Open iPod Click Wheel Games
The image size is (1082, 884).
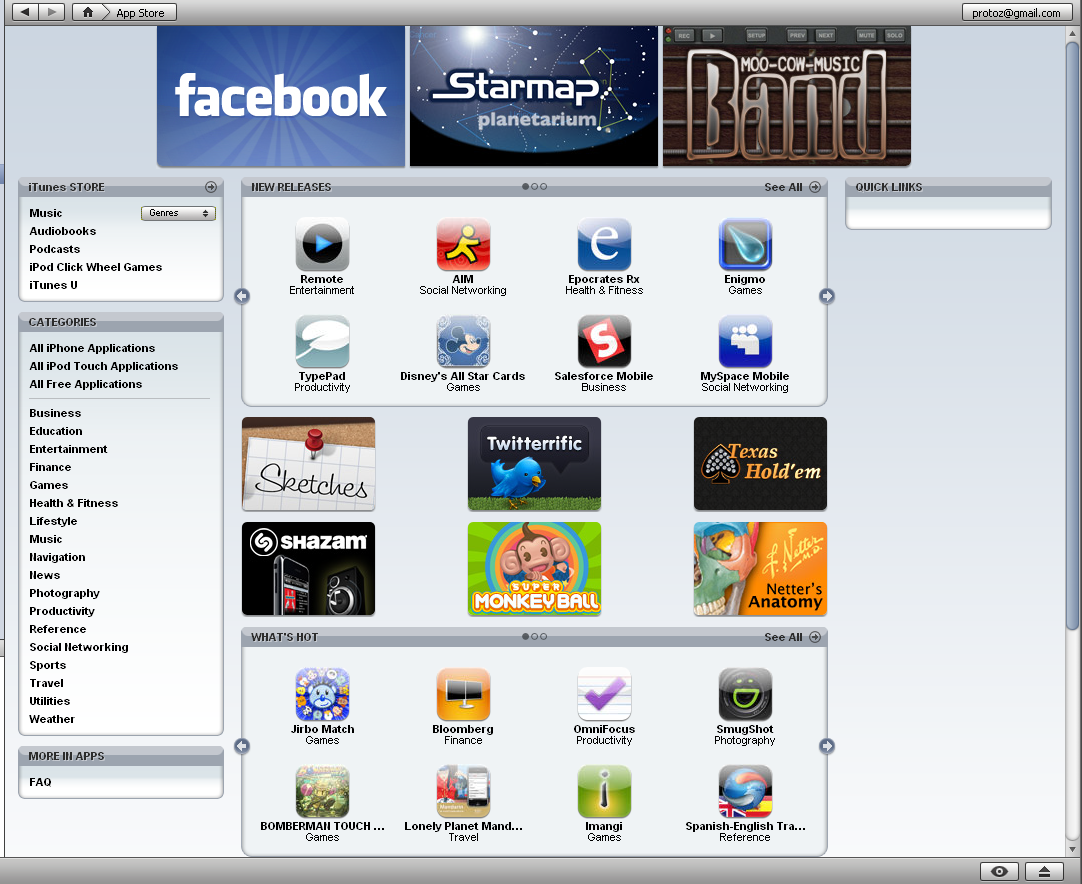[x=95, y=267]
